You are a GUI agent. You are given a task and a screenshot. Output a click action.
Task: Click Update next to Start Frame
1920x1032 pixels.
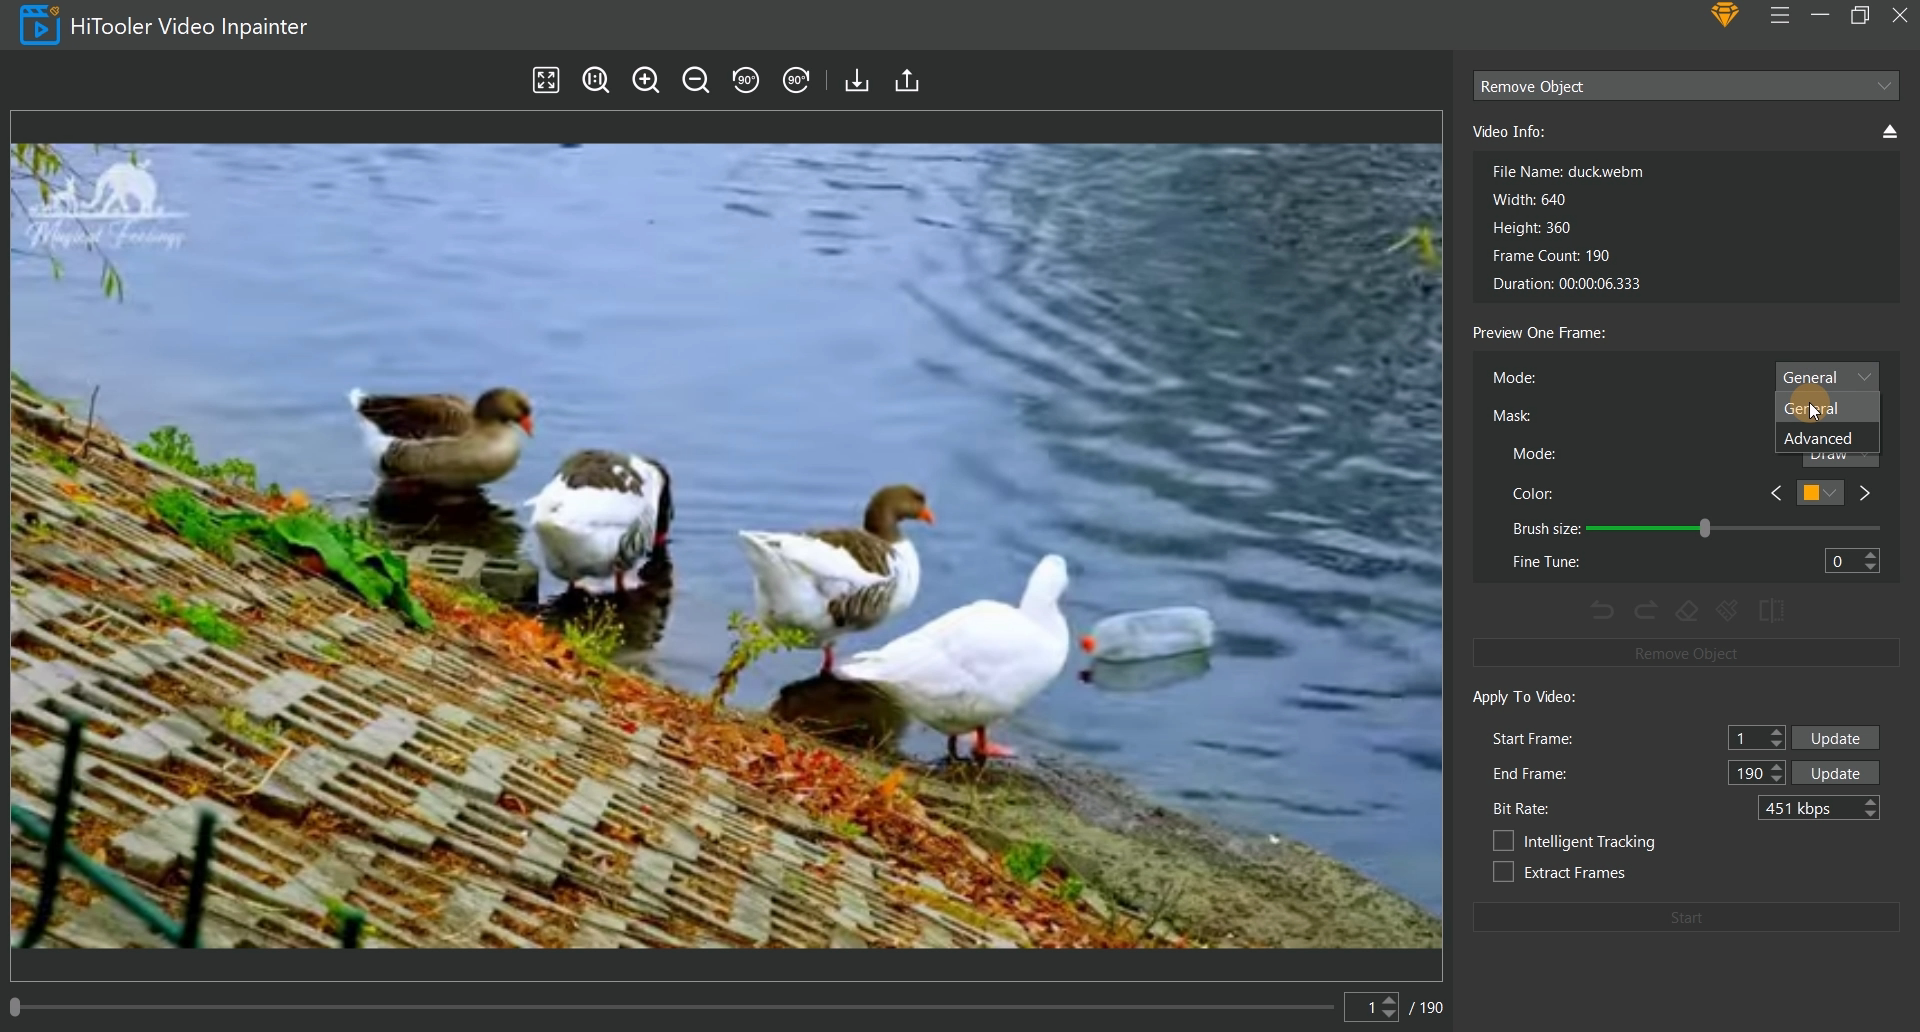1835,738
